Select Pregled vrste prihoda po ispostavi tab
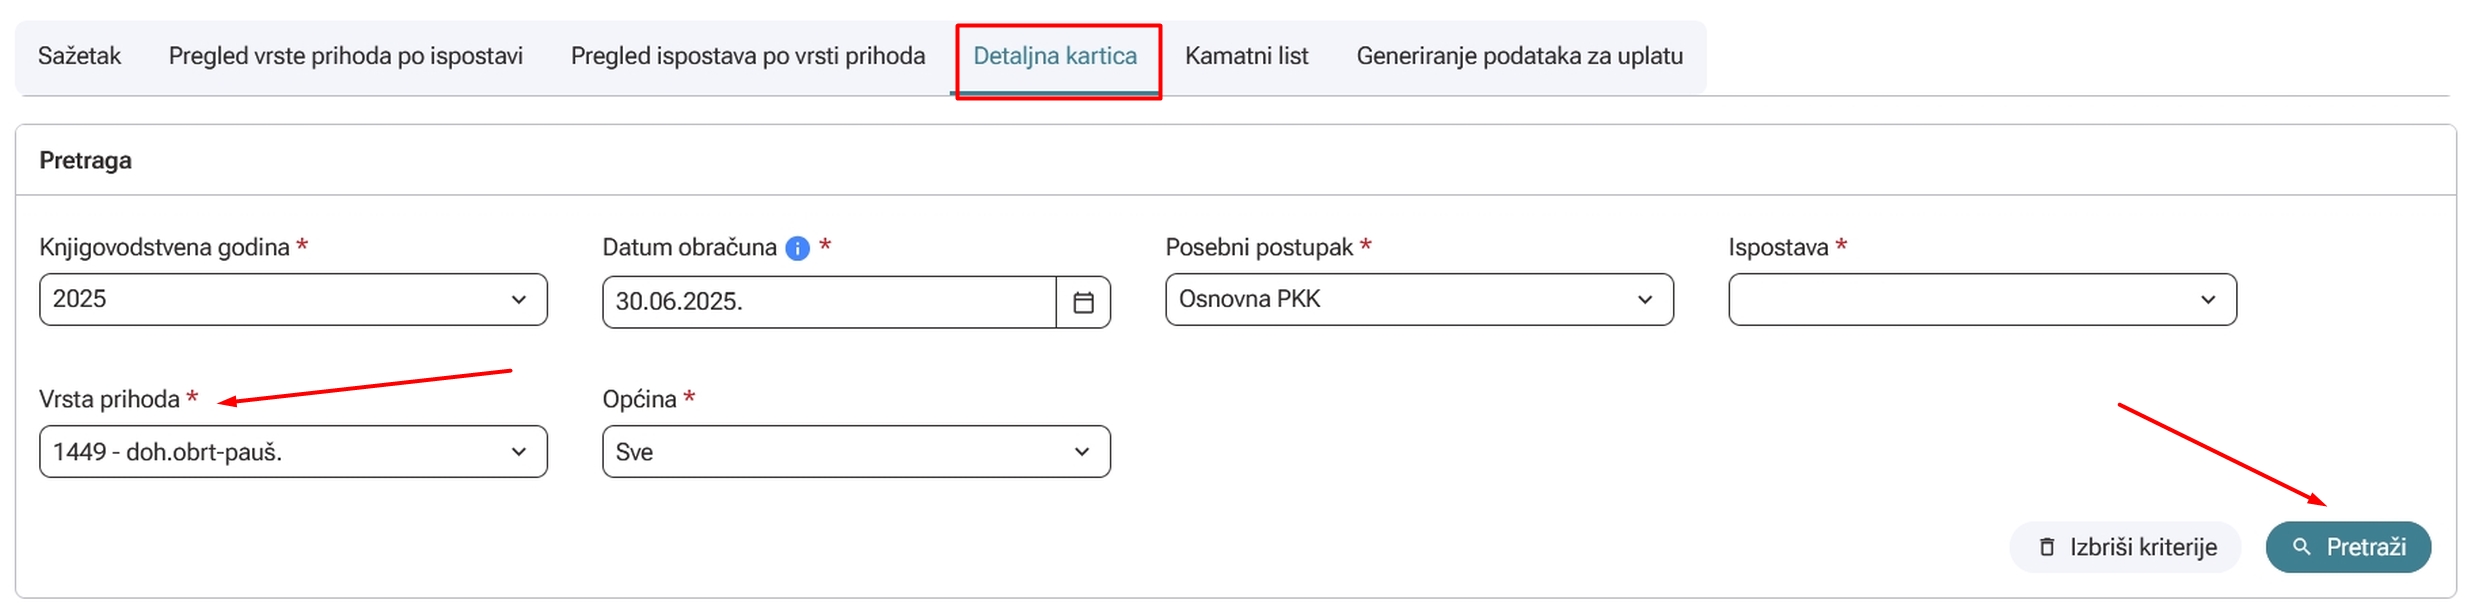This screenshot has width=2465, height=612. coord(345,57)
